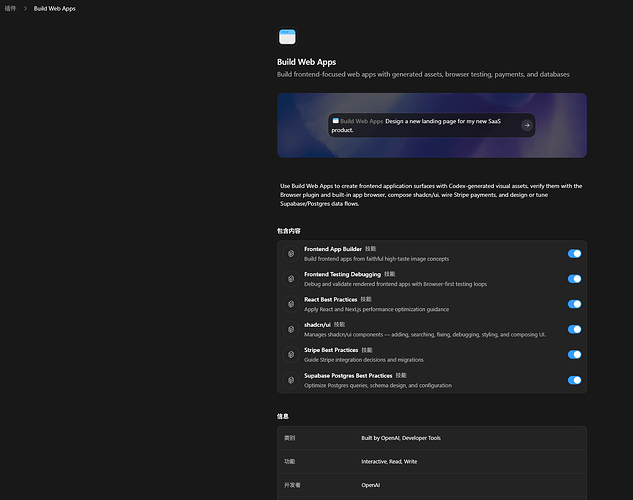Turn off the Frontend Testing Debugging toggle
633x500 pixels.
click(x=574, y=279)
